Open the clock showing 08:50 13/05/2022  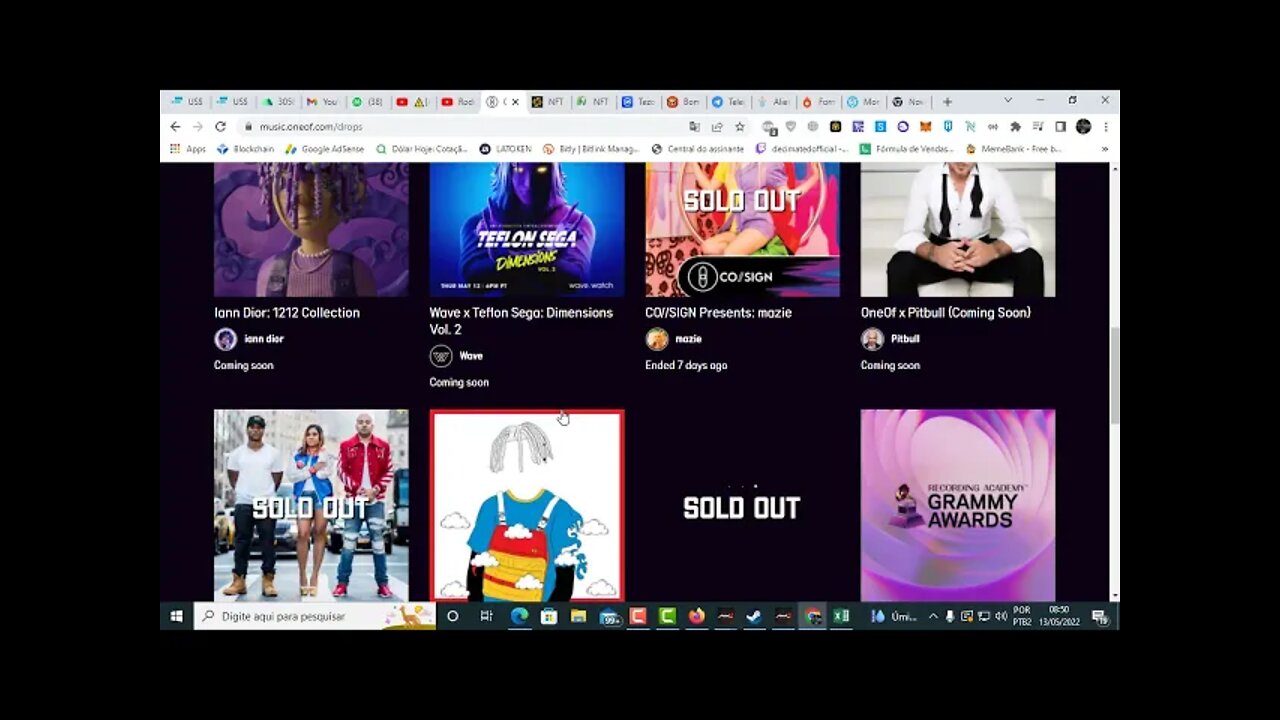1060,616
